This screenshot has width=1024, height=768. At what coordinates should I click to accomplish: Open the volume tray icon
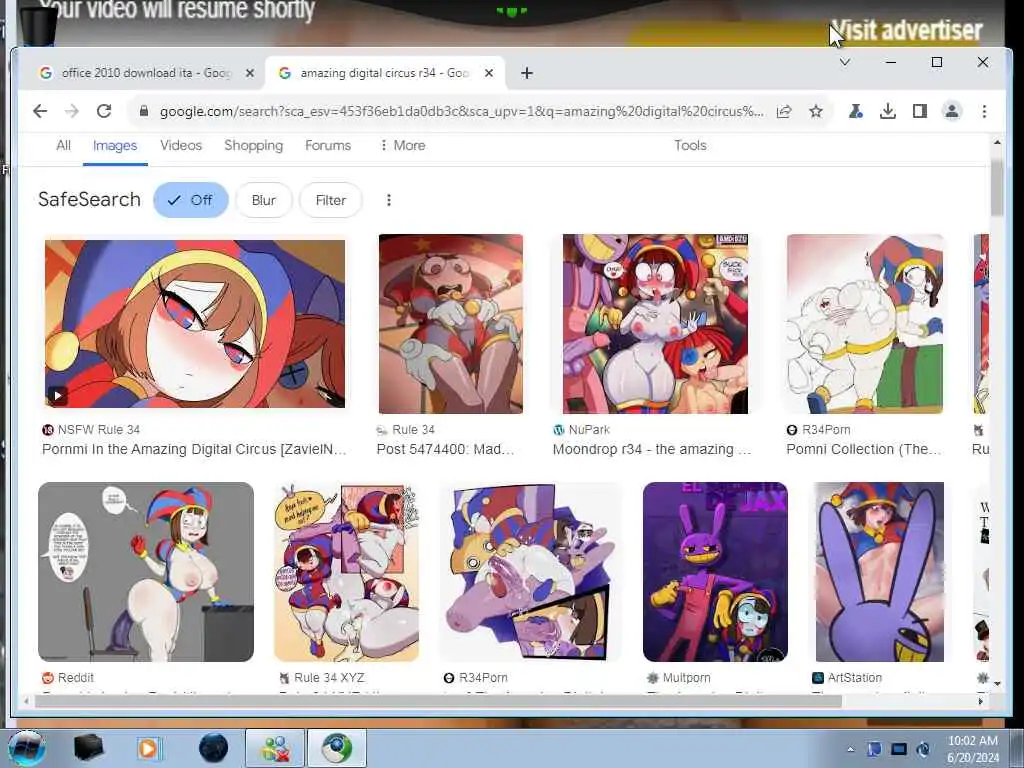(x=923, y=749)
